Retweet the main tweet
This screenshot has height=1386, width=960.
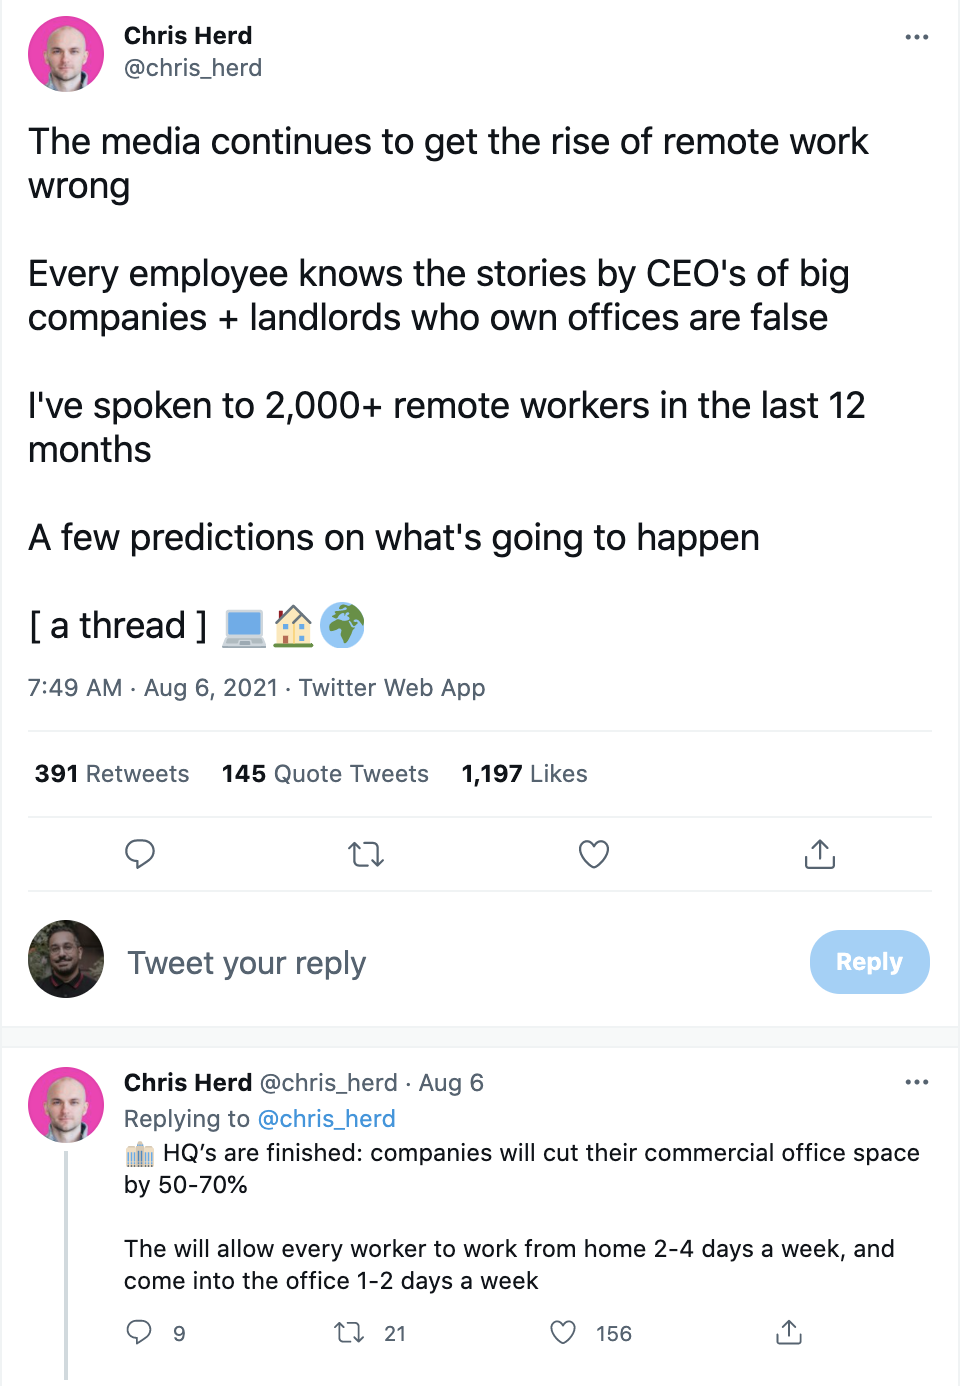366,854
